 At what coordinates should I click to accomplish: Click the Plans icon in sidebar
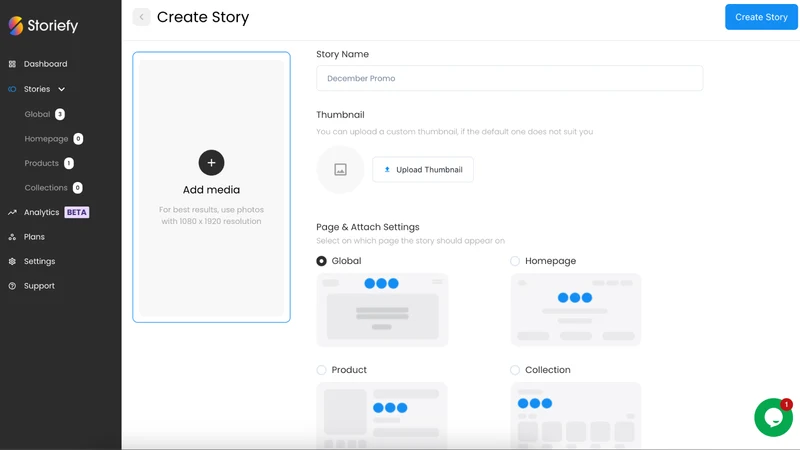[x=12, y=237]
